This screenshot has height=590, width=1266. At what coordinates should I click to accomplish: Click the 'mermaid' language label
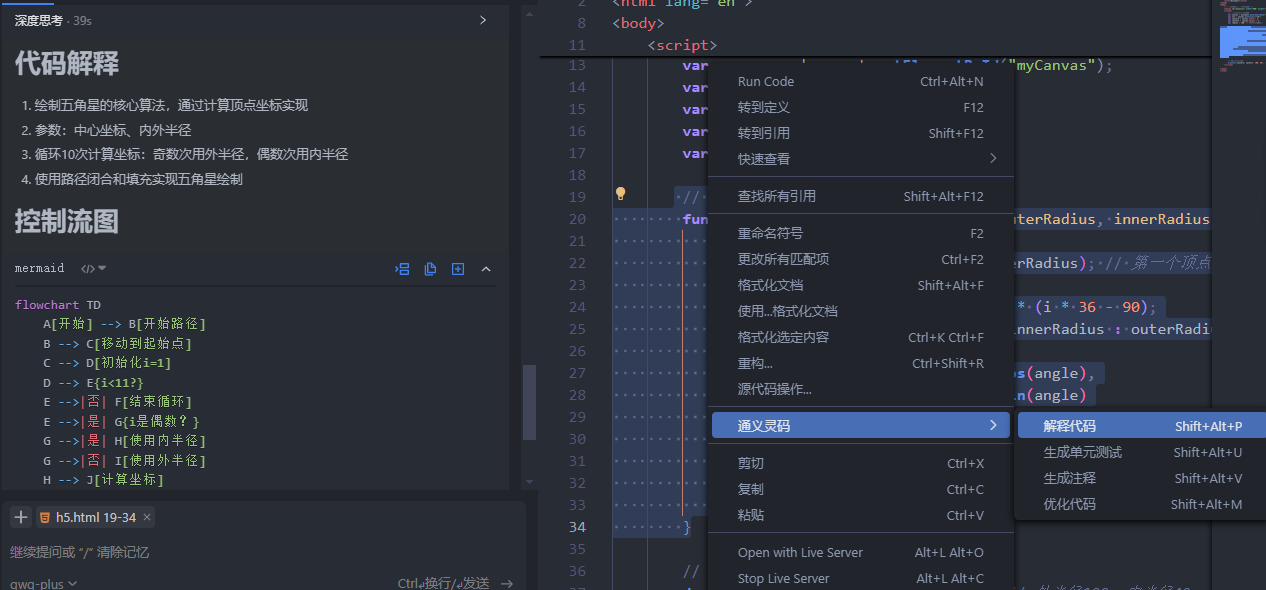point(39,268)
